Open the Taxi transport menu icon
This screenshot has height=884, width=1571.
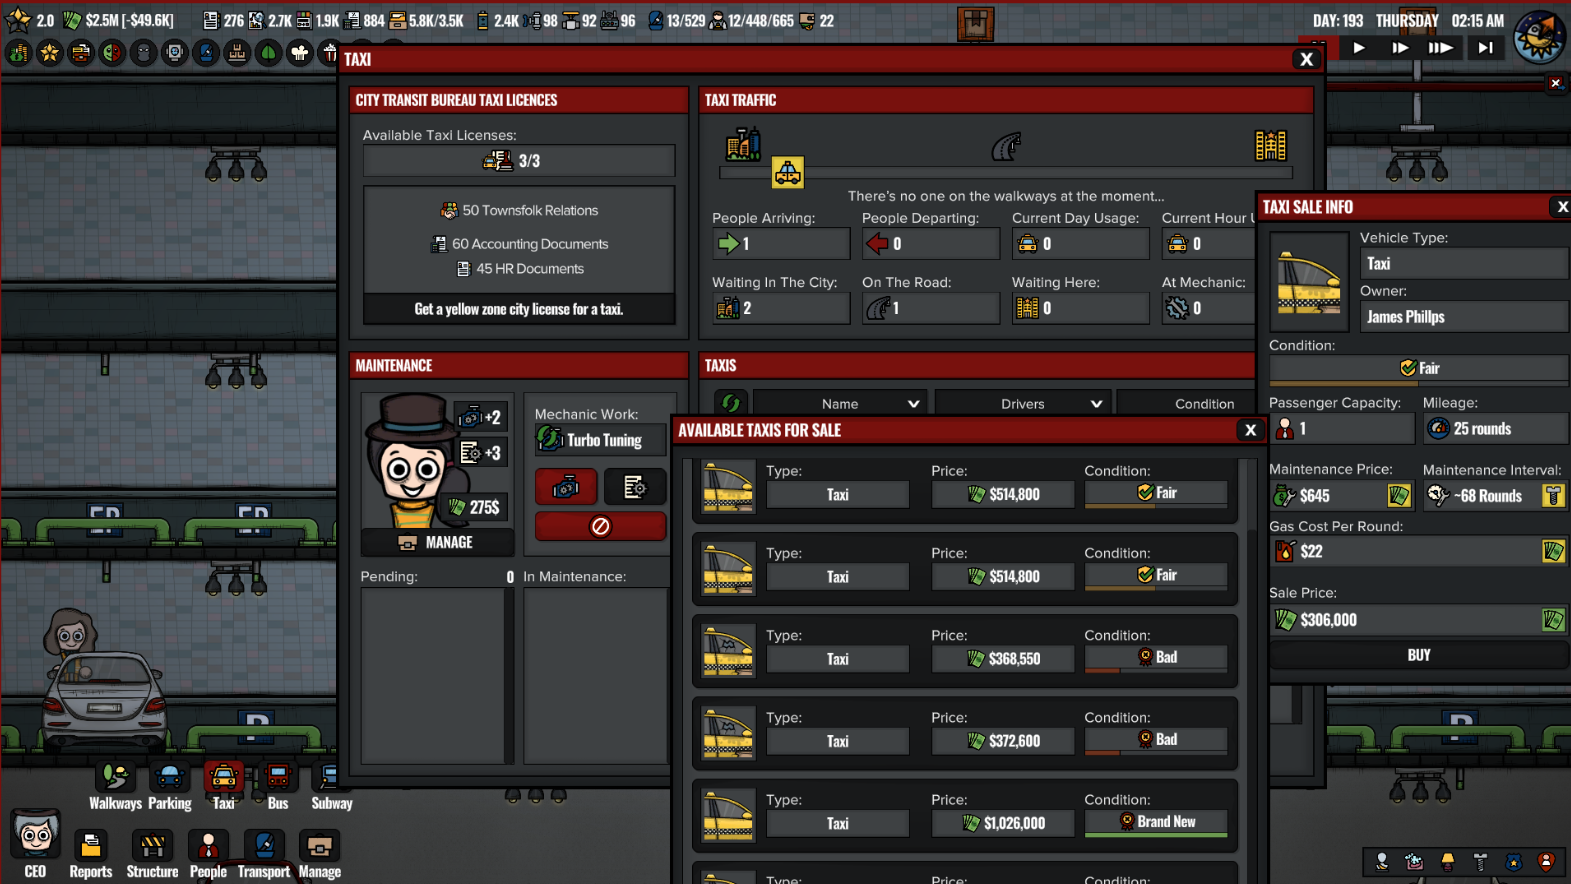click(223, 778)
